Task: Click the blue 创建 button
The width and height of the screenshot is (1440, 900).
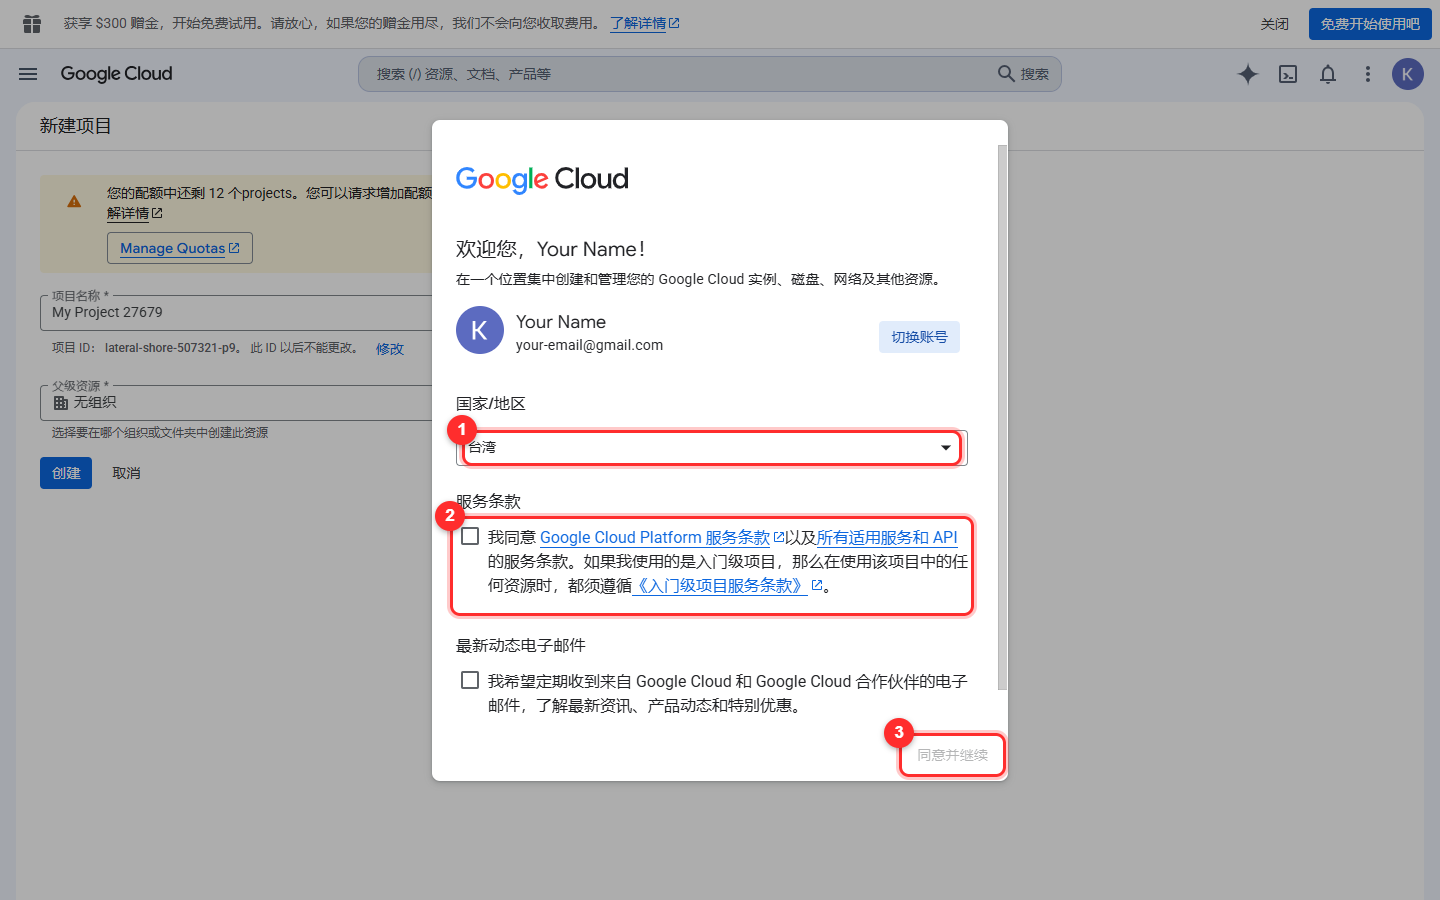Action: pyautogui.click(x=66, y=473)
